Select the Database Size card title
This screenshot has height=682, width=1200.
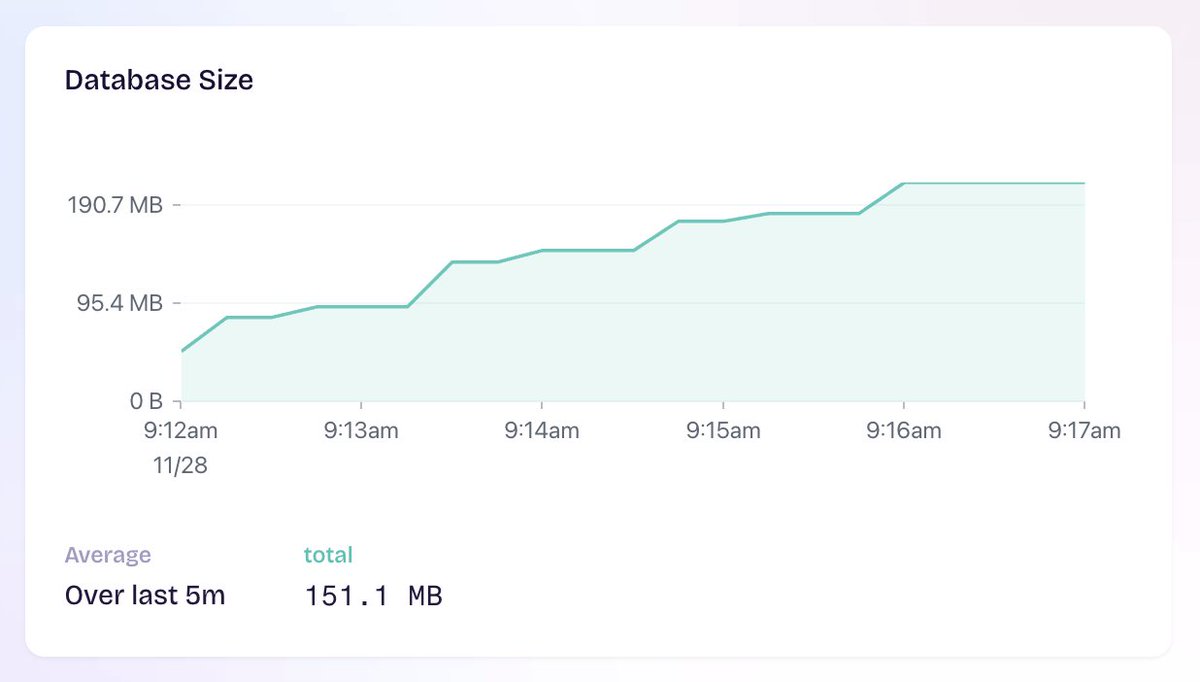pos(159,80)
